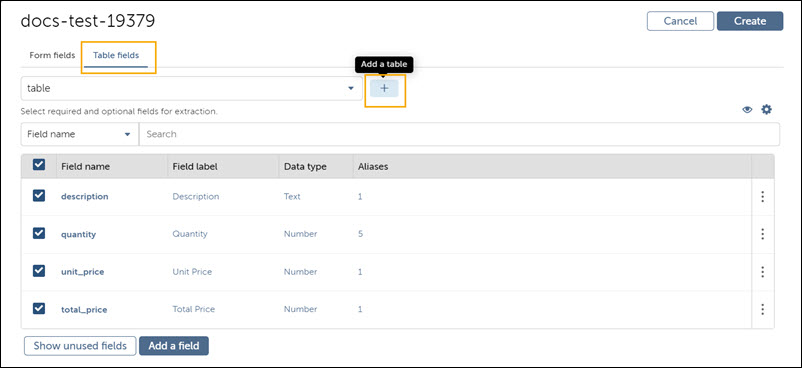Click the plus icon to add a table
This screenshot has height=368, width=802.
384,89
